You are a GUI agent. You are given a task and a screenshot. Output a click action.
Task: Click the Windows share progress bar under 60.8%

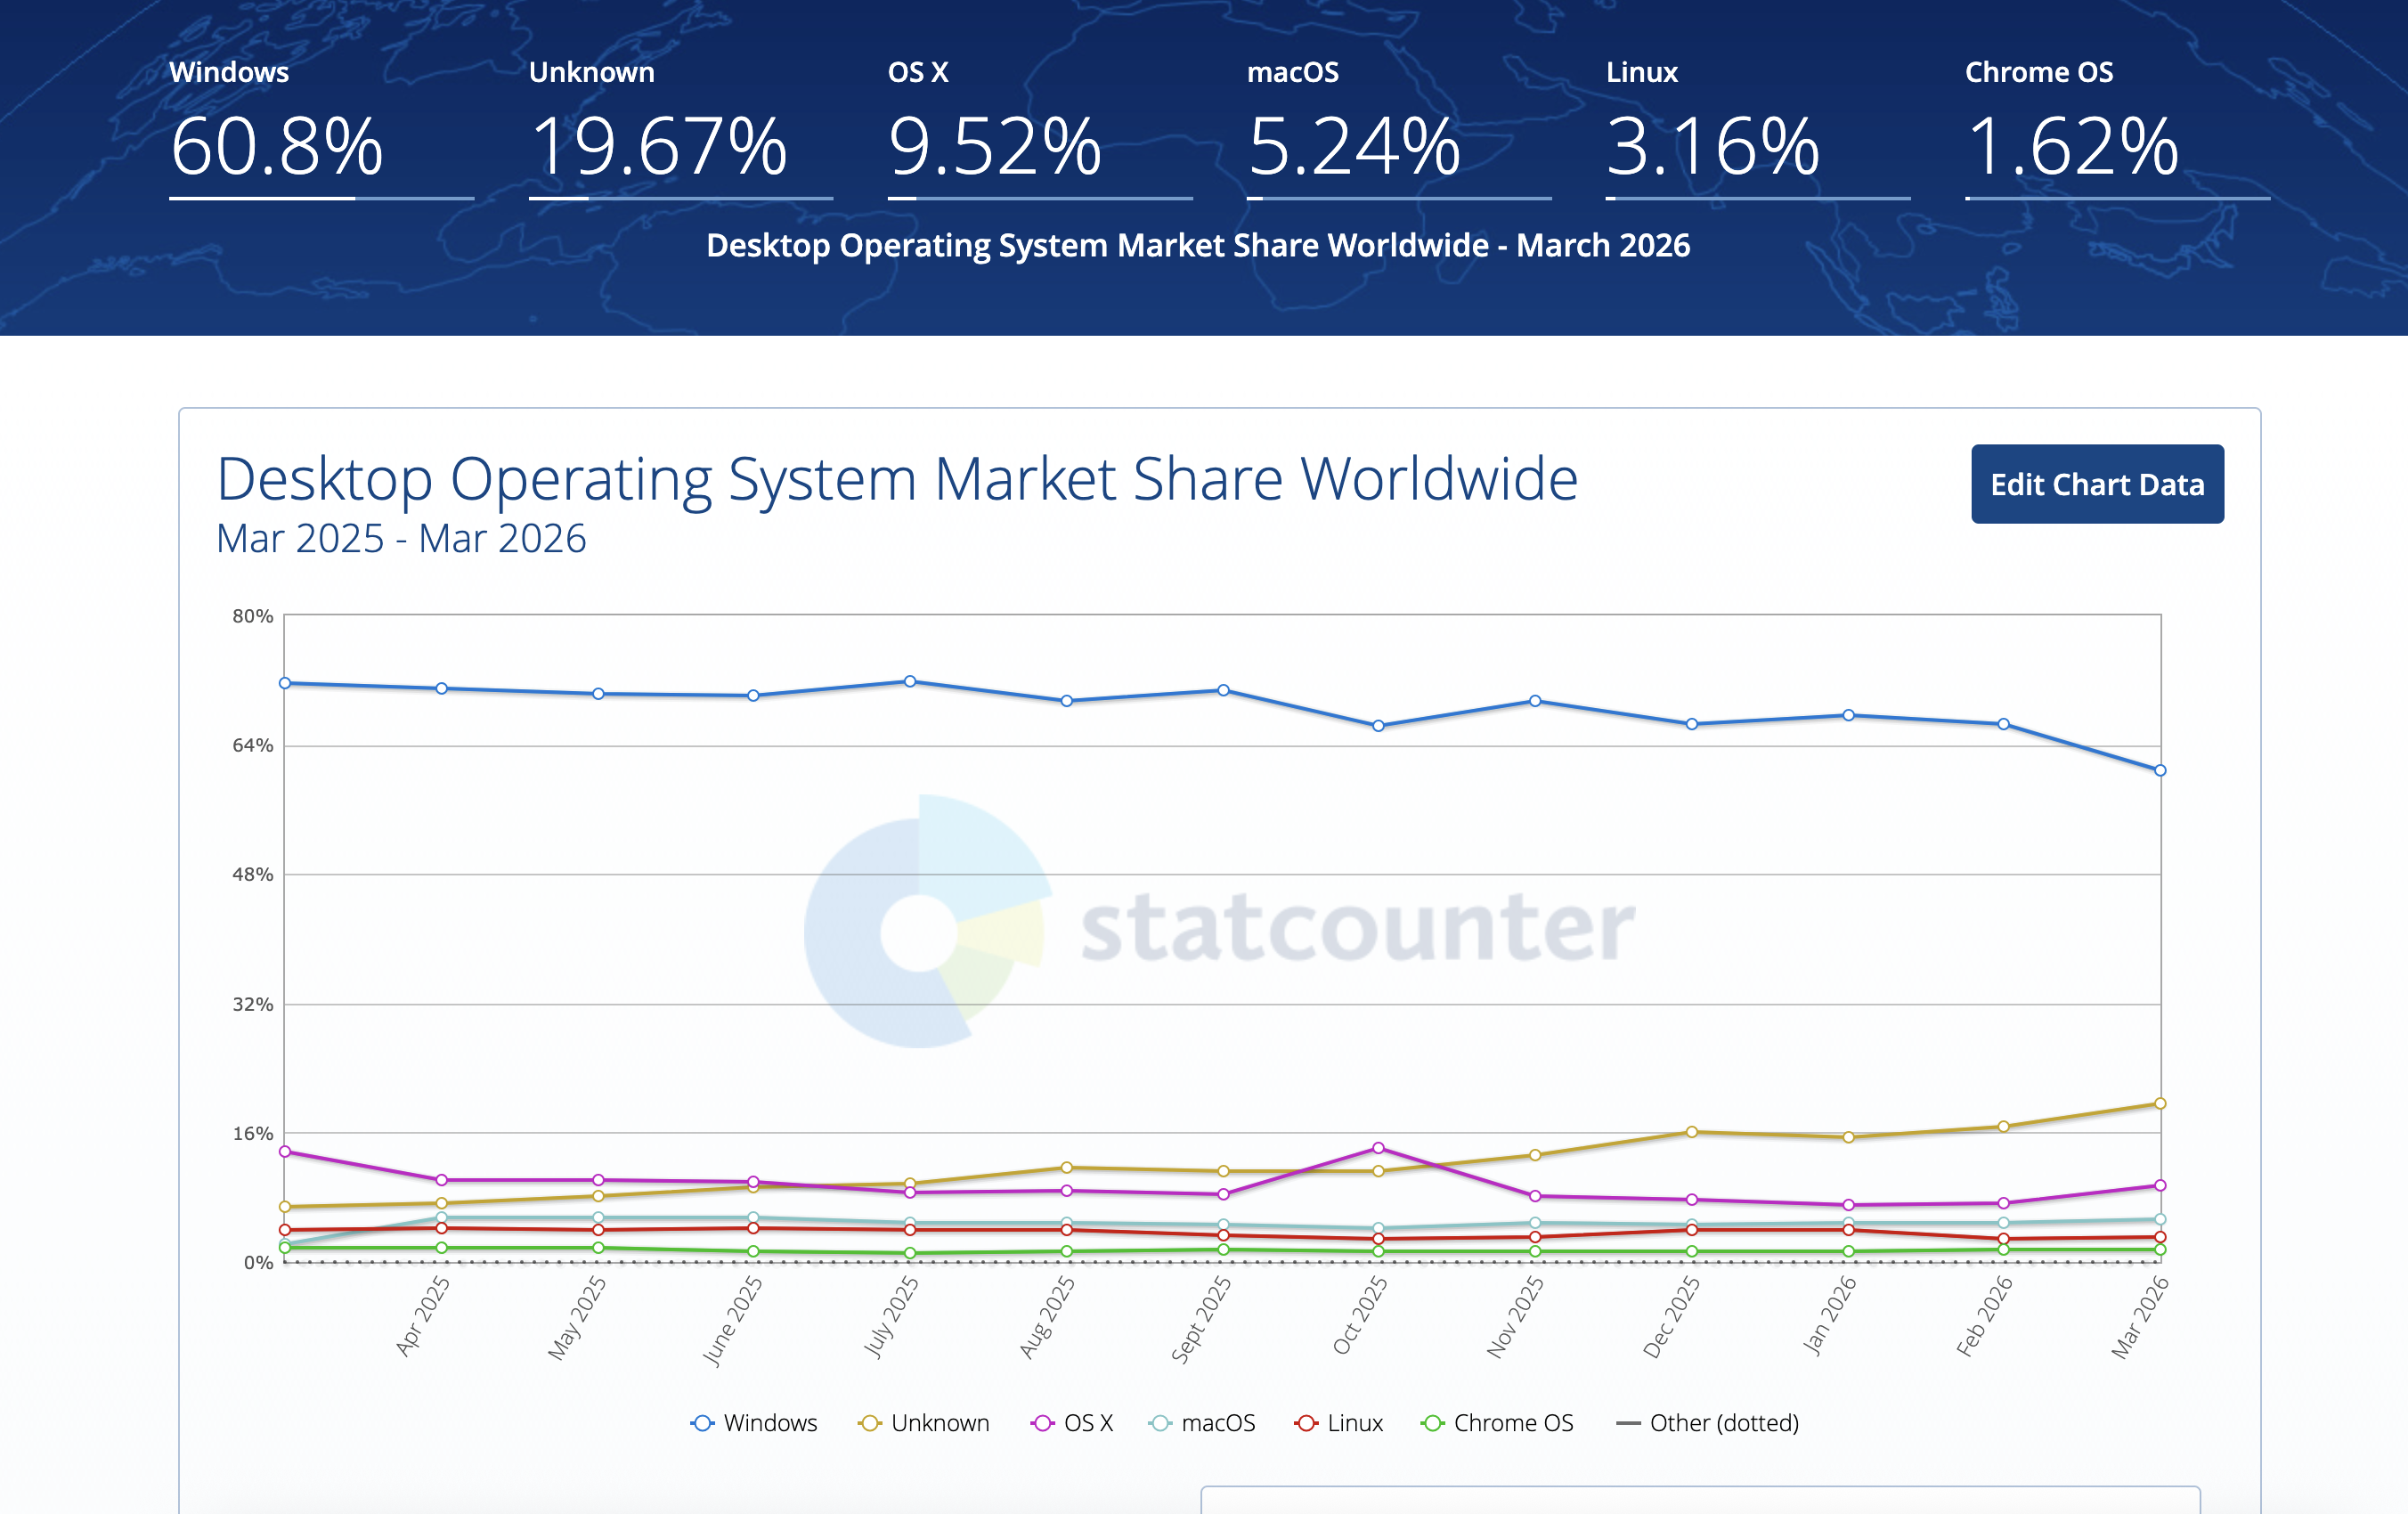click(x=321, y=198)
